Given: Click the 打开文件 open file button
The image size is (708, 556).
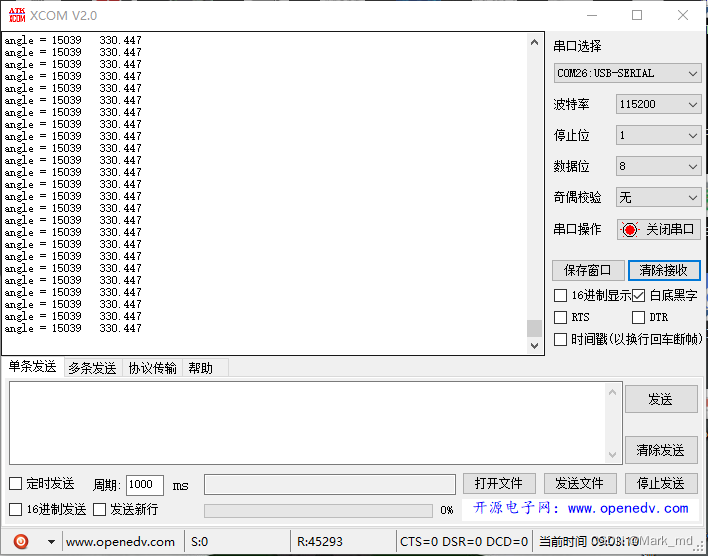Looking at the screenshot, I should click(499, 484).
